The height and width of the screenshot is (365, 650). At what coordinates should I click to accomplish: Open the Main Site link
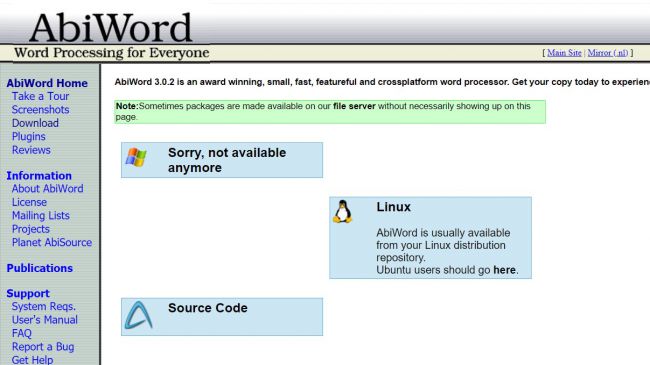click(564, 53)
